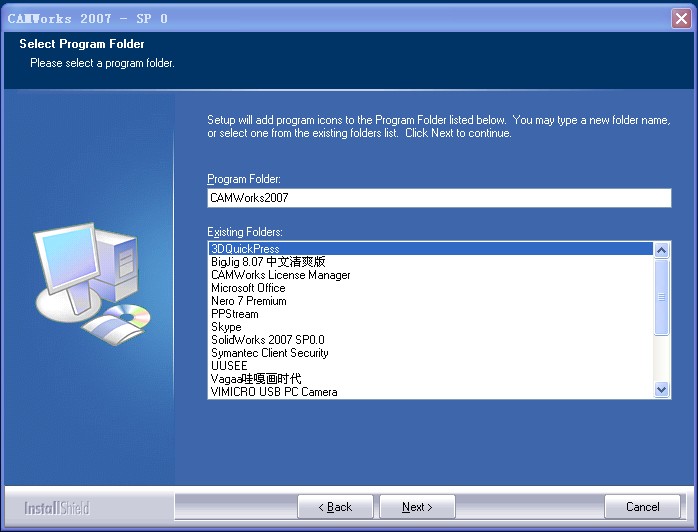Image resolution: width=698 pixels, height=532 pixels.
Task: Cancel the CAMWorks installation
Action: (x=642, y=507)
